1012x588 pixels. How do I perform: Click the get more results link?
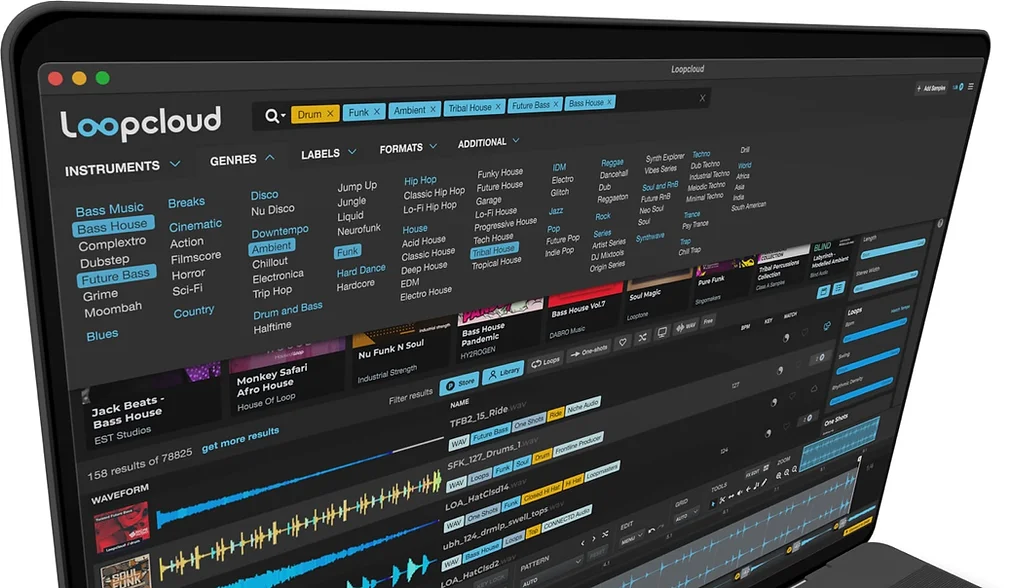point(241,440)
